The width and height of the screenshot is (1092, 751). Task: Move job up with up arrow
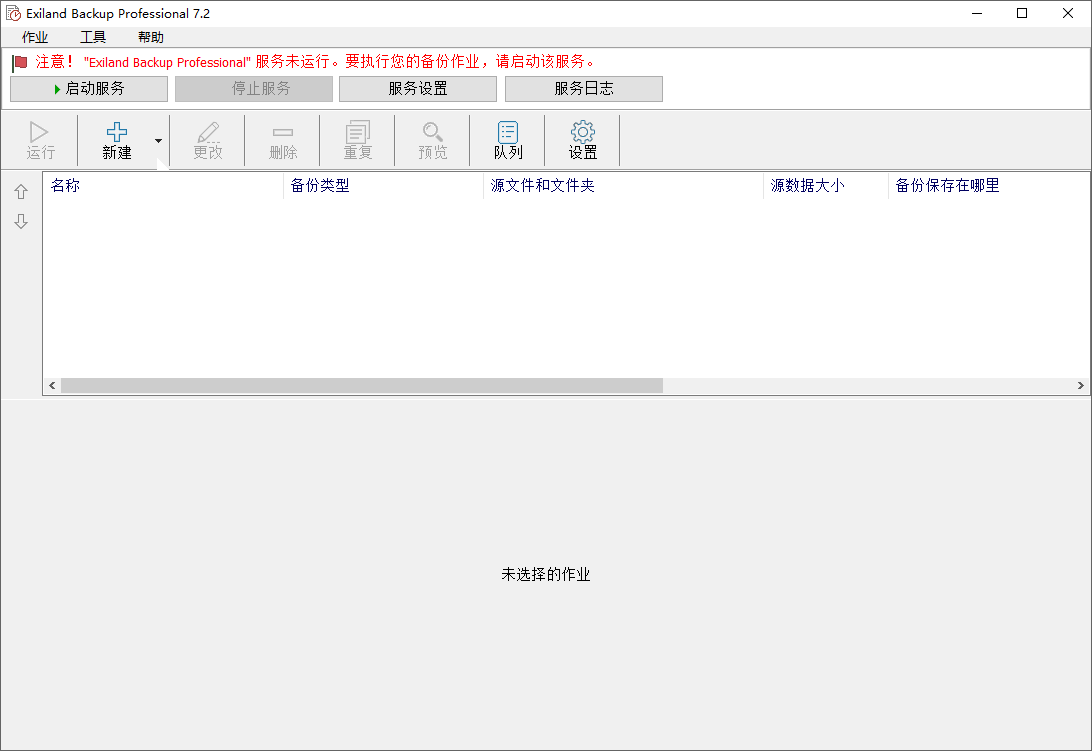point(21,192)
